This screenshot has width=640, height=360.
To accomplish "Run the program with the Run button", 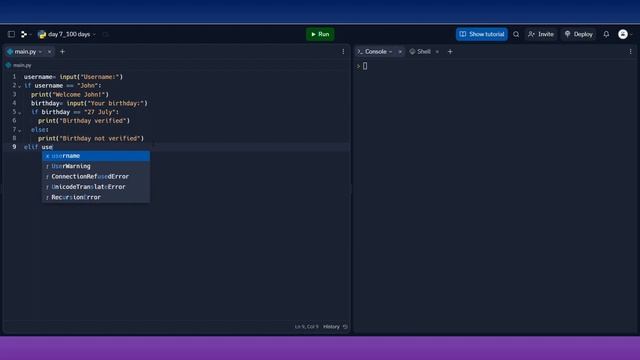I will point(320,34).
